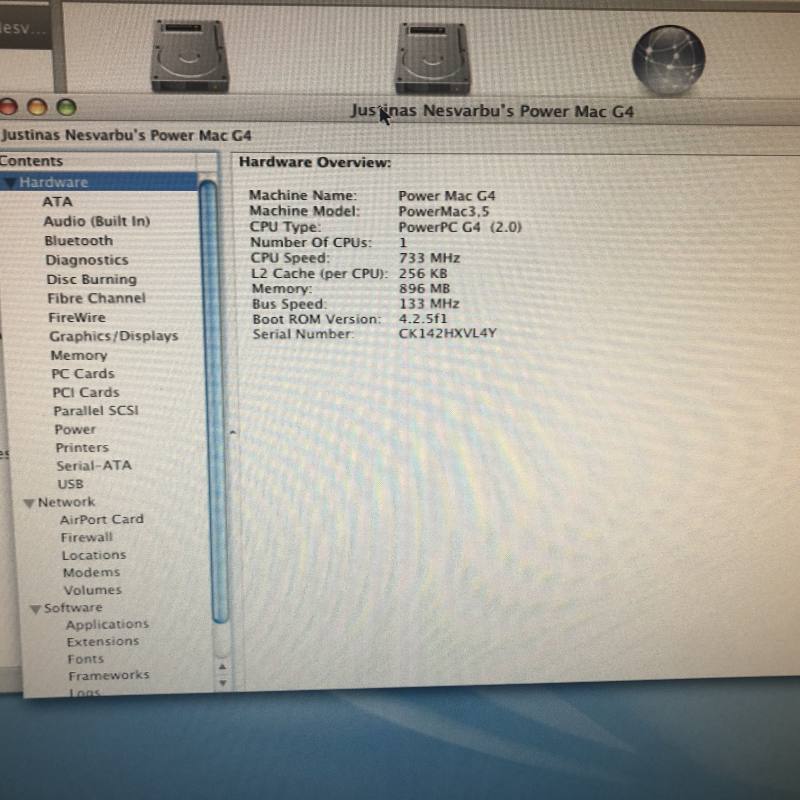This screenshot has width=800, height=800.
Task: Select Modems under Network
Action: 91,572
